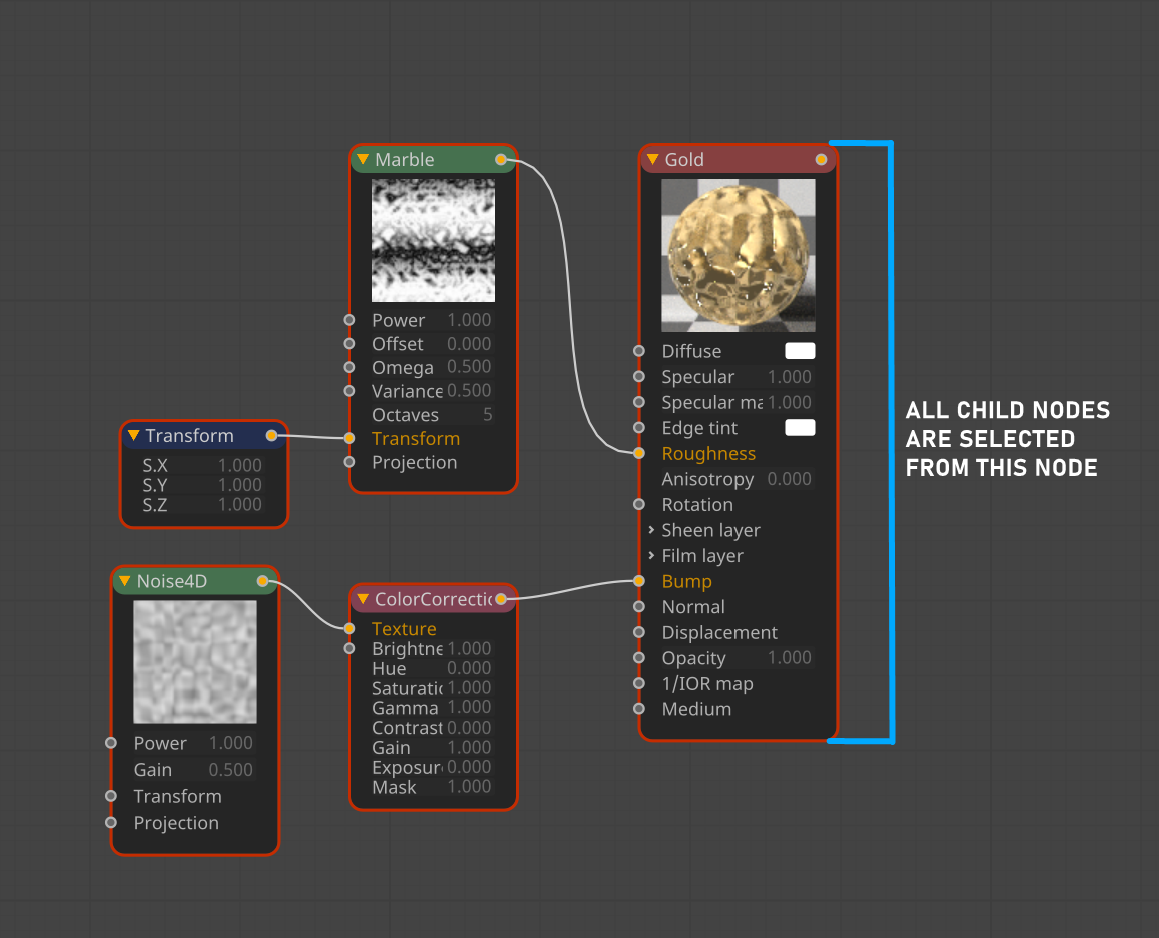Collapse the Gold node with its triangle
Viewport: 1159px width, 938px height.
(653, 160)
